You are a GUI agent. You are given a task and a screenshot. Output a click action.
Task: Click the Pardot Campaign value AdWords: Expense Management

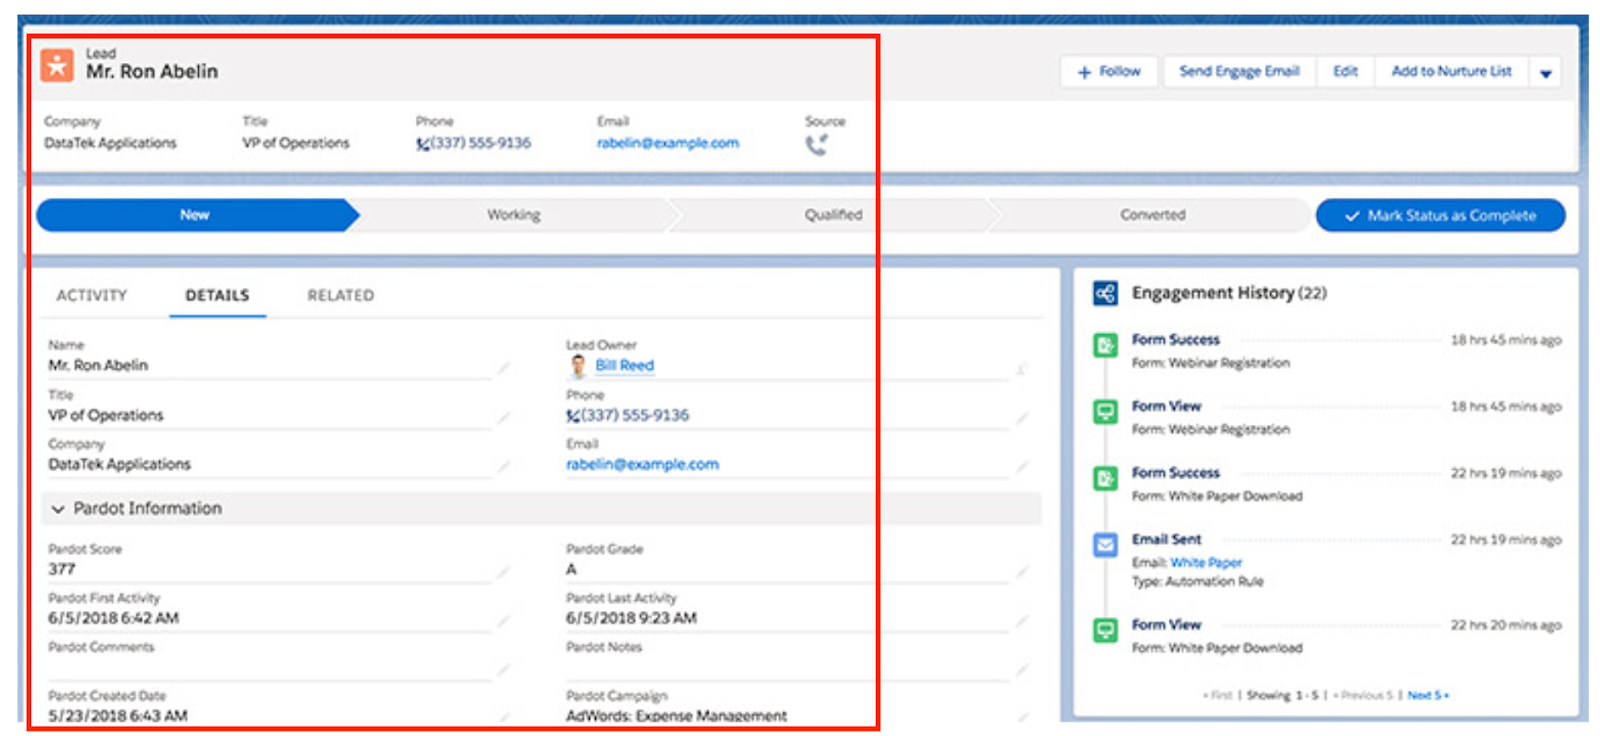coord(676,716)
